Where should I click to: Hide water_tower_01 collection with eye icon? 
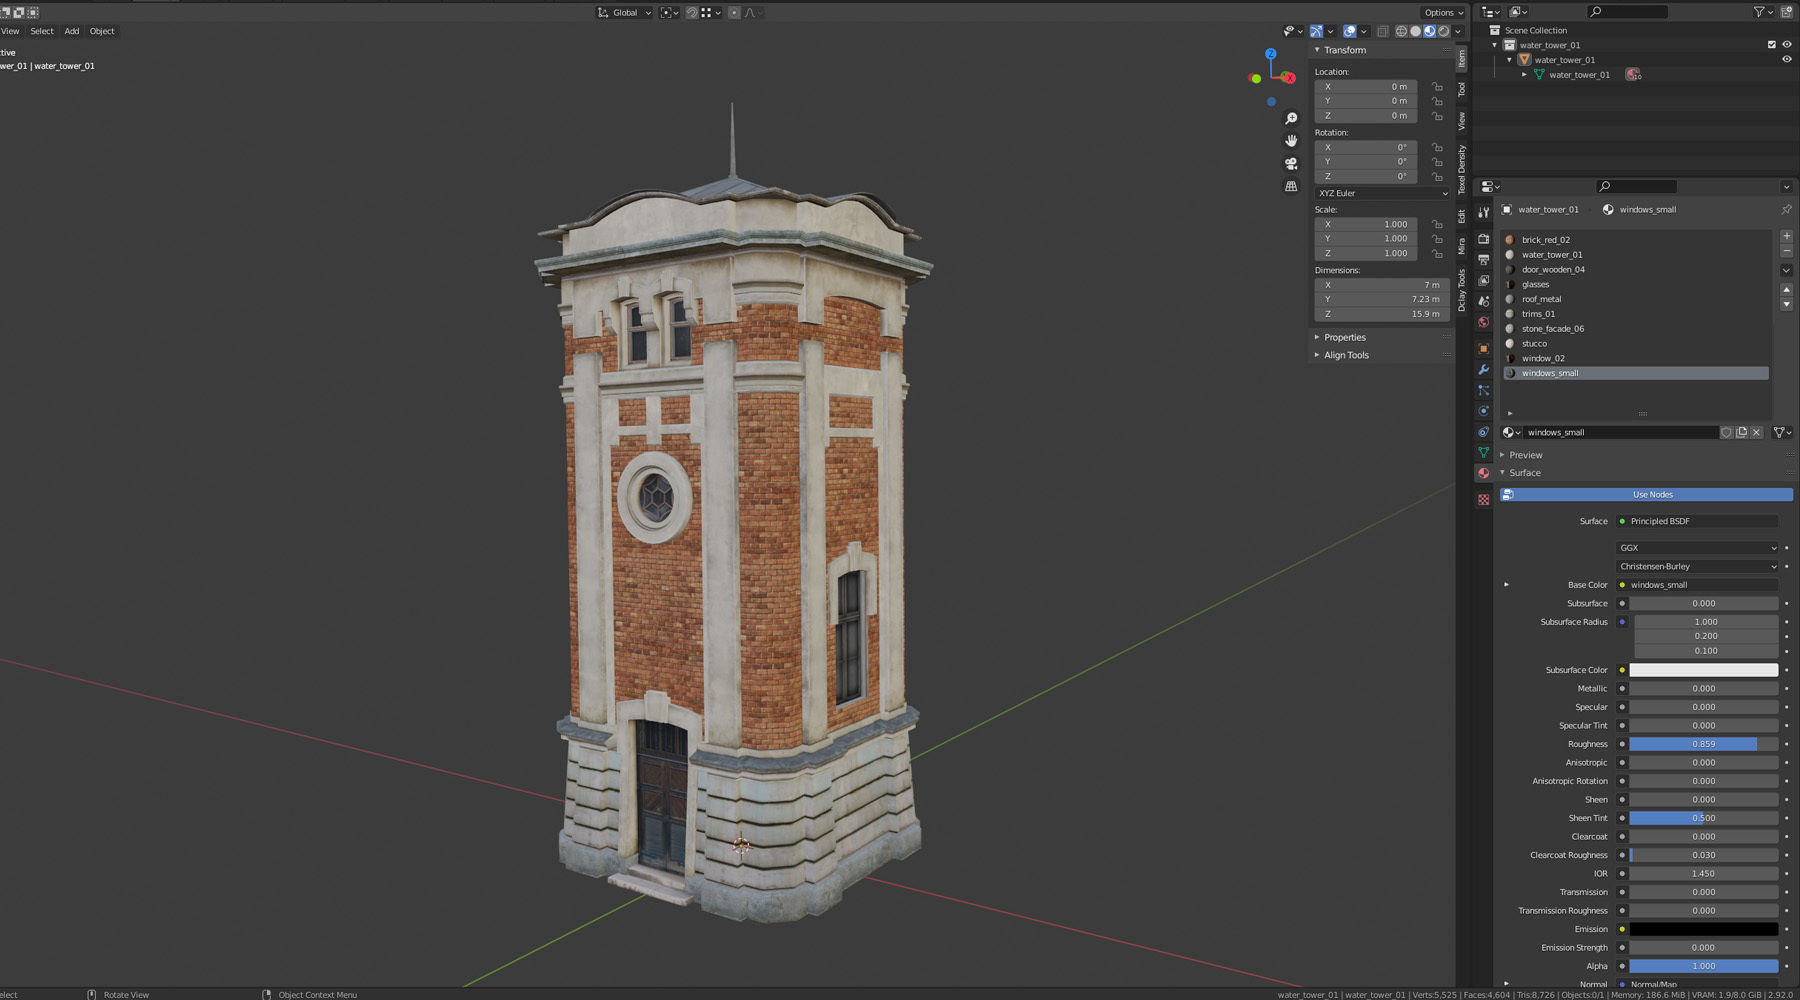pos(1786,45)
